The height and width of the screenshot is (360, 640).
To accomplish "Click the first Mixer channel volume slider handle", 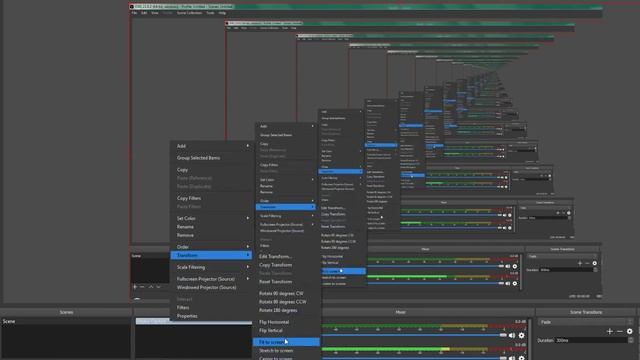I will (503, 335).
